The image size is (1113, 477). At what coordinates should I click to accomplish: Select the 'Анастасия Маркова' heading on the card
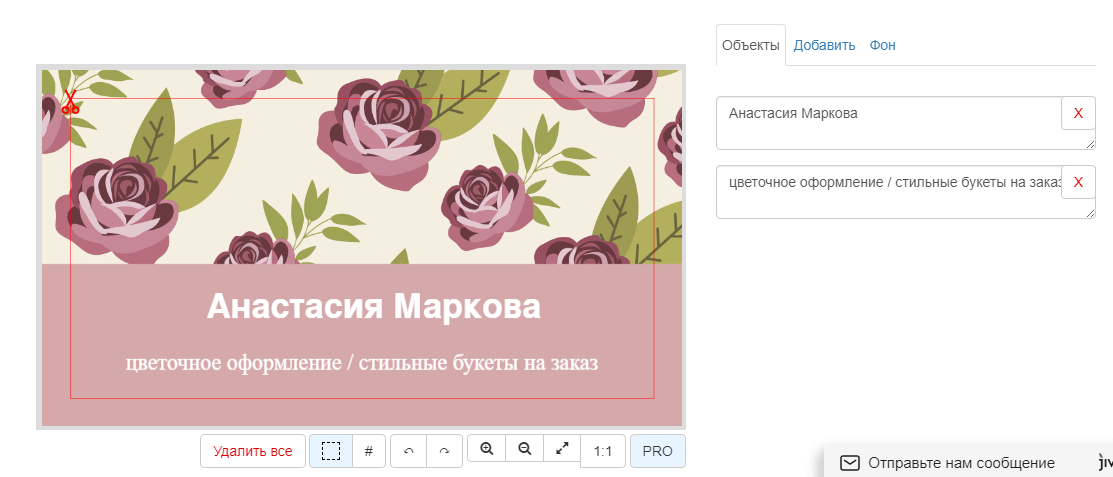click(373, 307)
